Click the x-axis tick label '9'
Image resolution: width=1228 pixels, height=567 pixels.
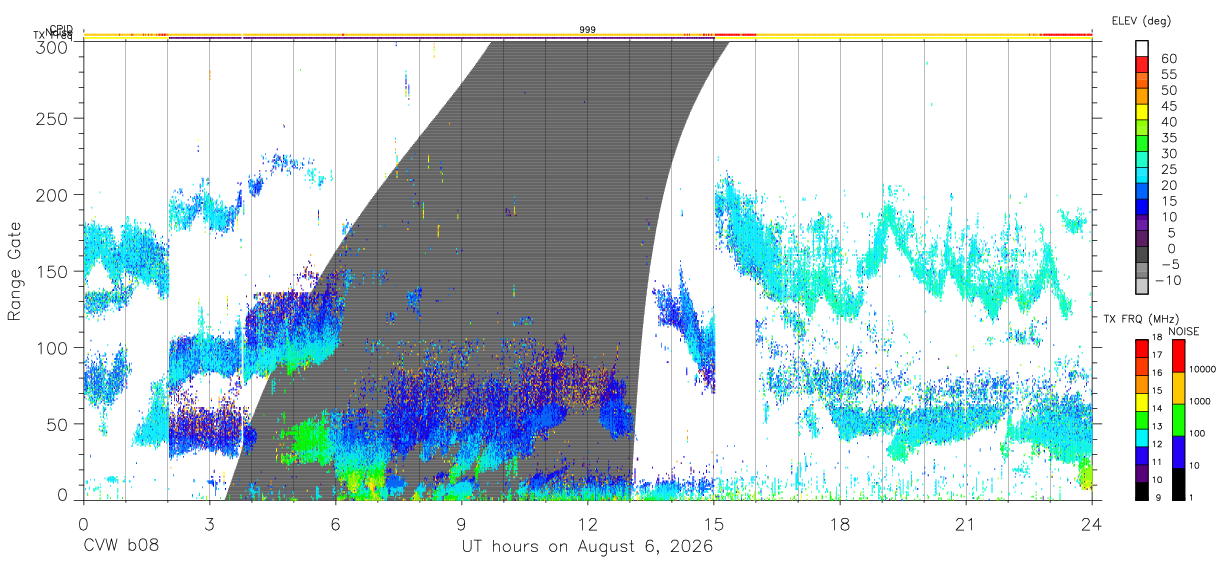coord(461,524)
